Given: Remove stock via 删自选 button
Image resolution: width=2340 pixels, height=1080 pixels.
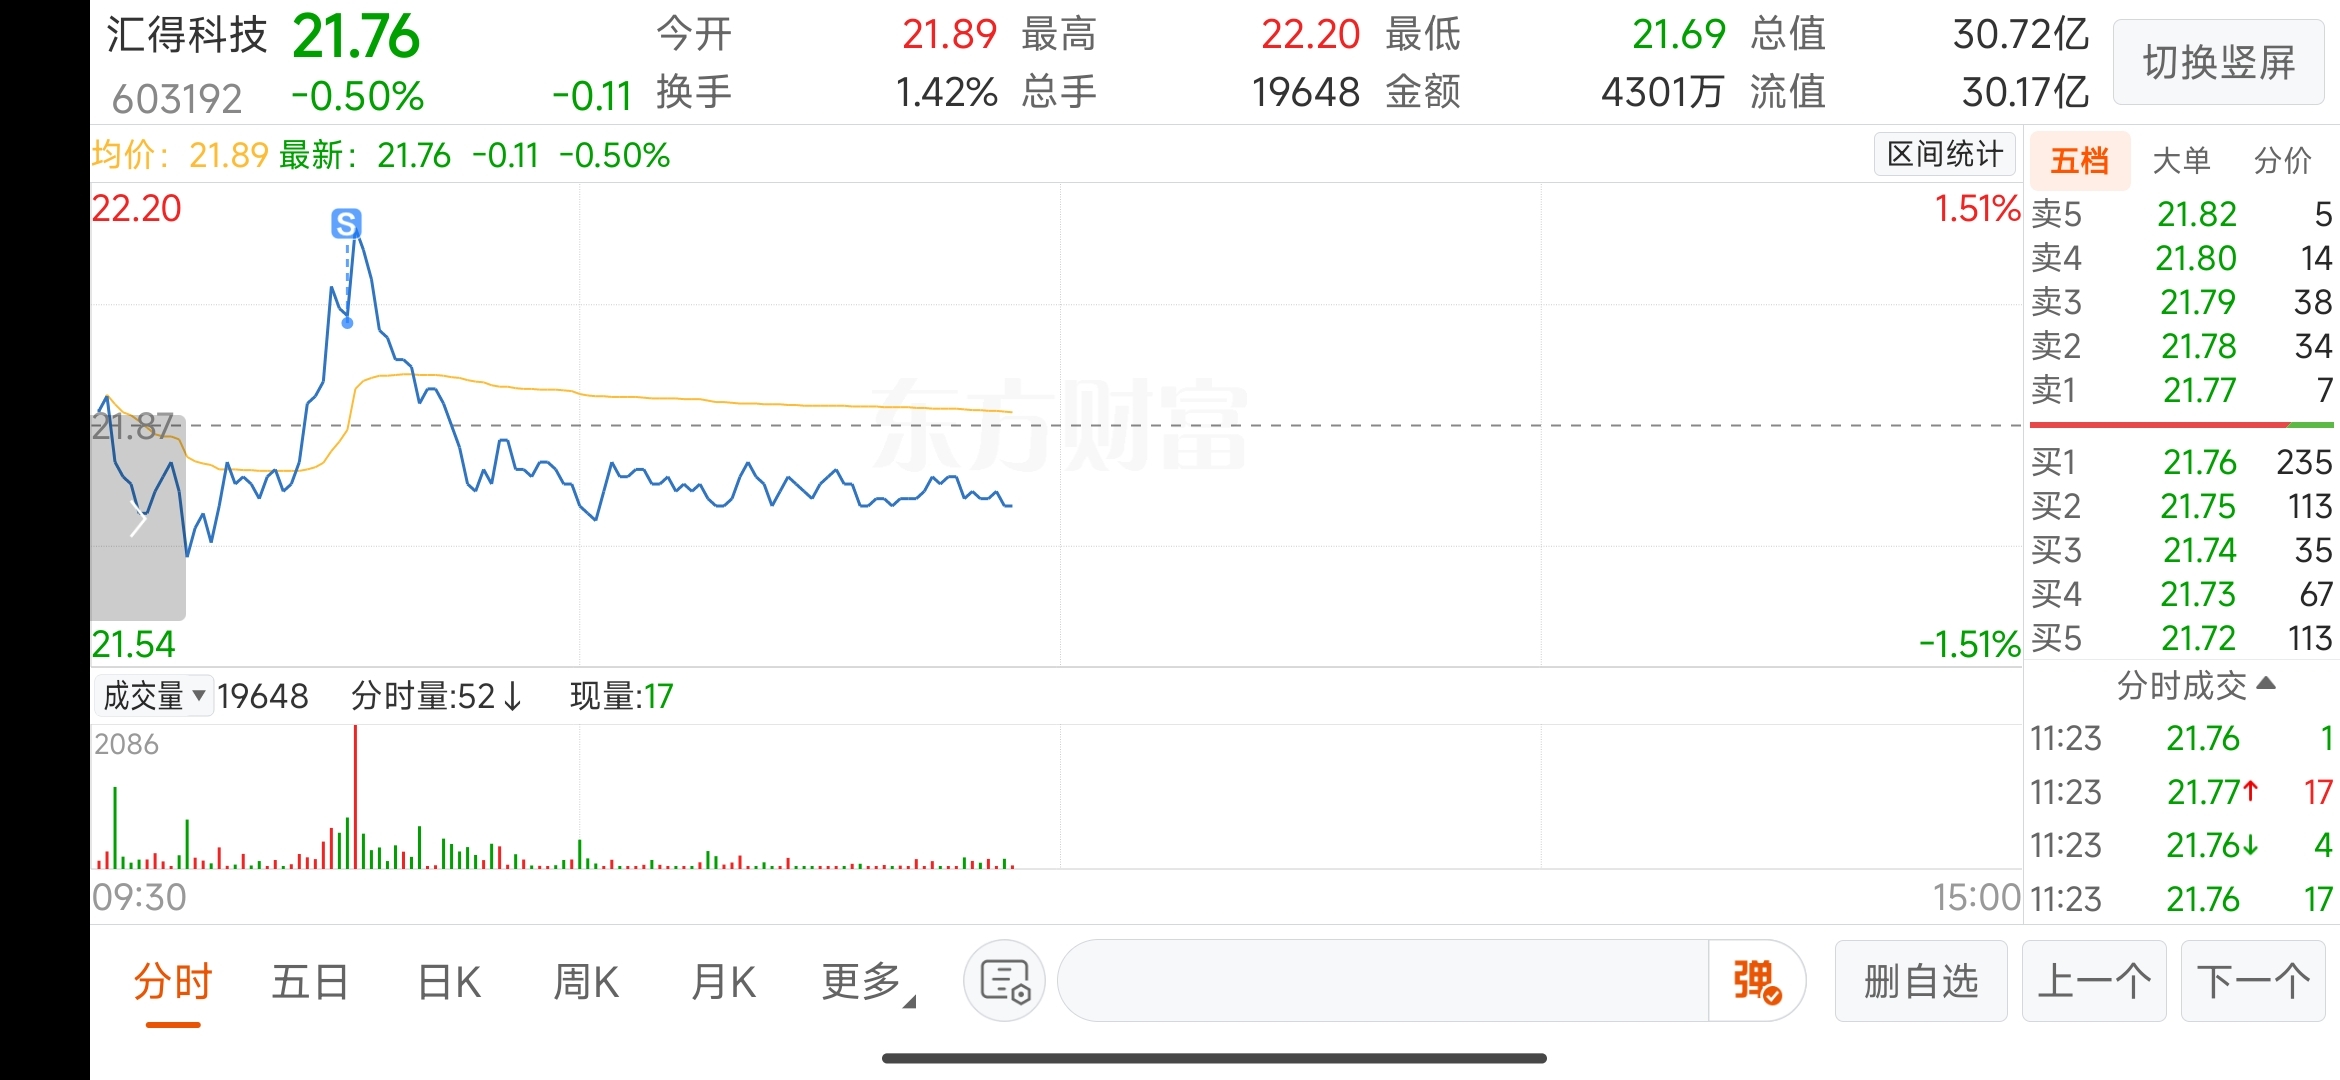Looking at the screenshot, I should pyautogui.click(x=1921, y=981).
